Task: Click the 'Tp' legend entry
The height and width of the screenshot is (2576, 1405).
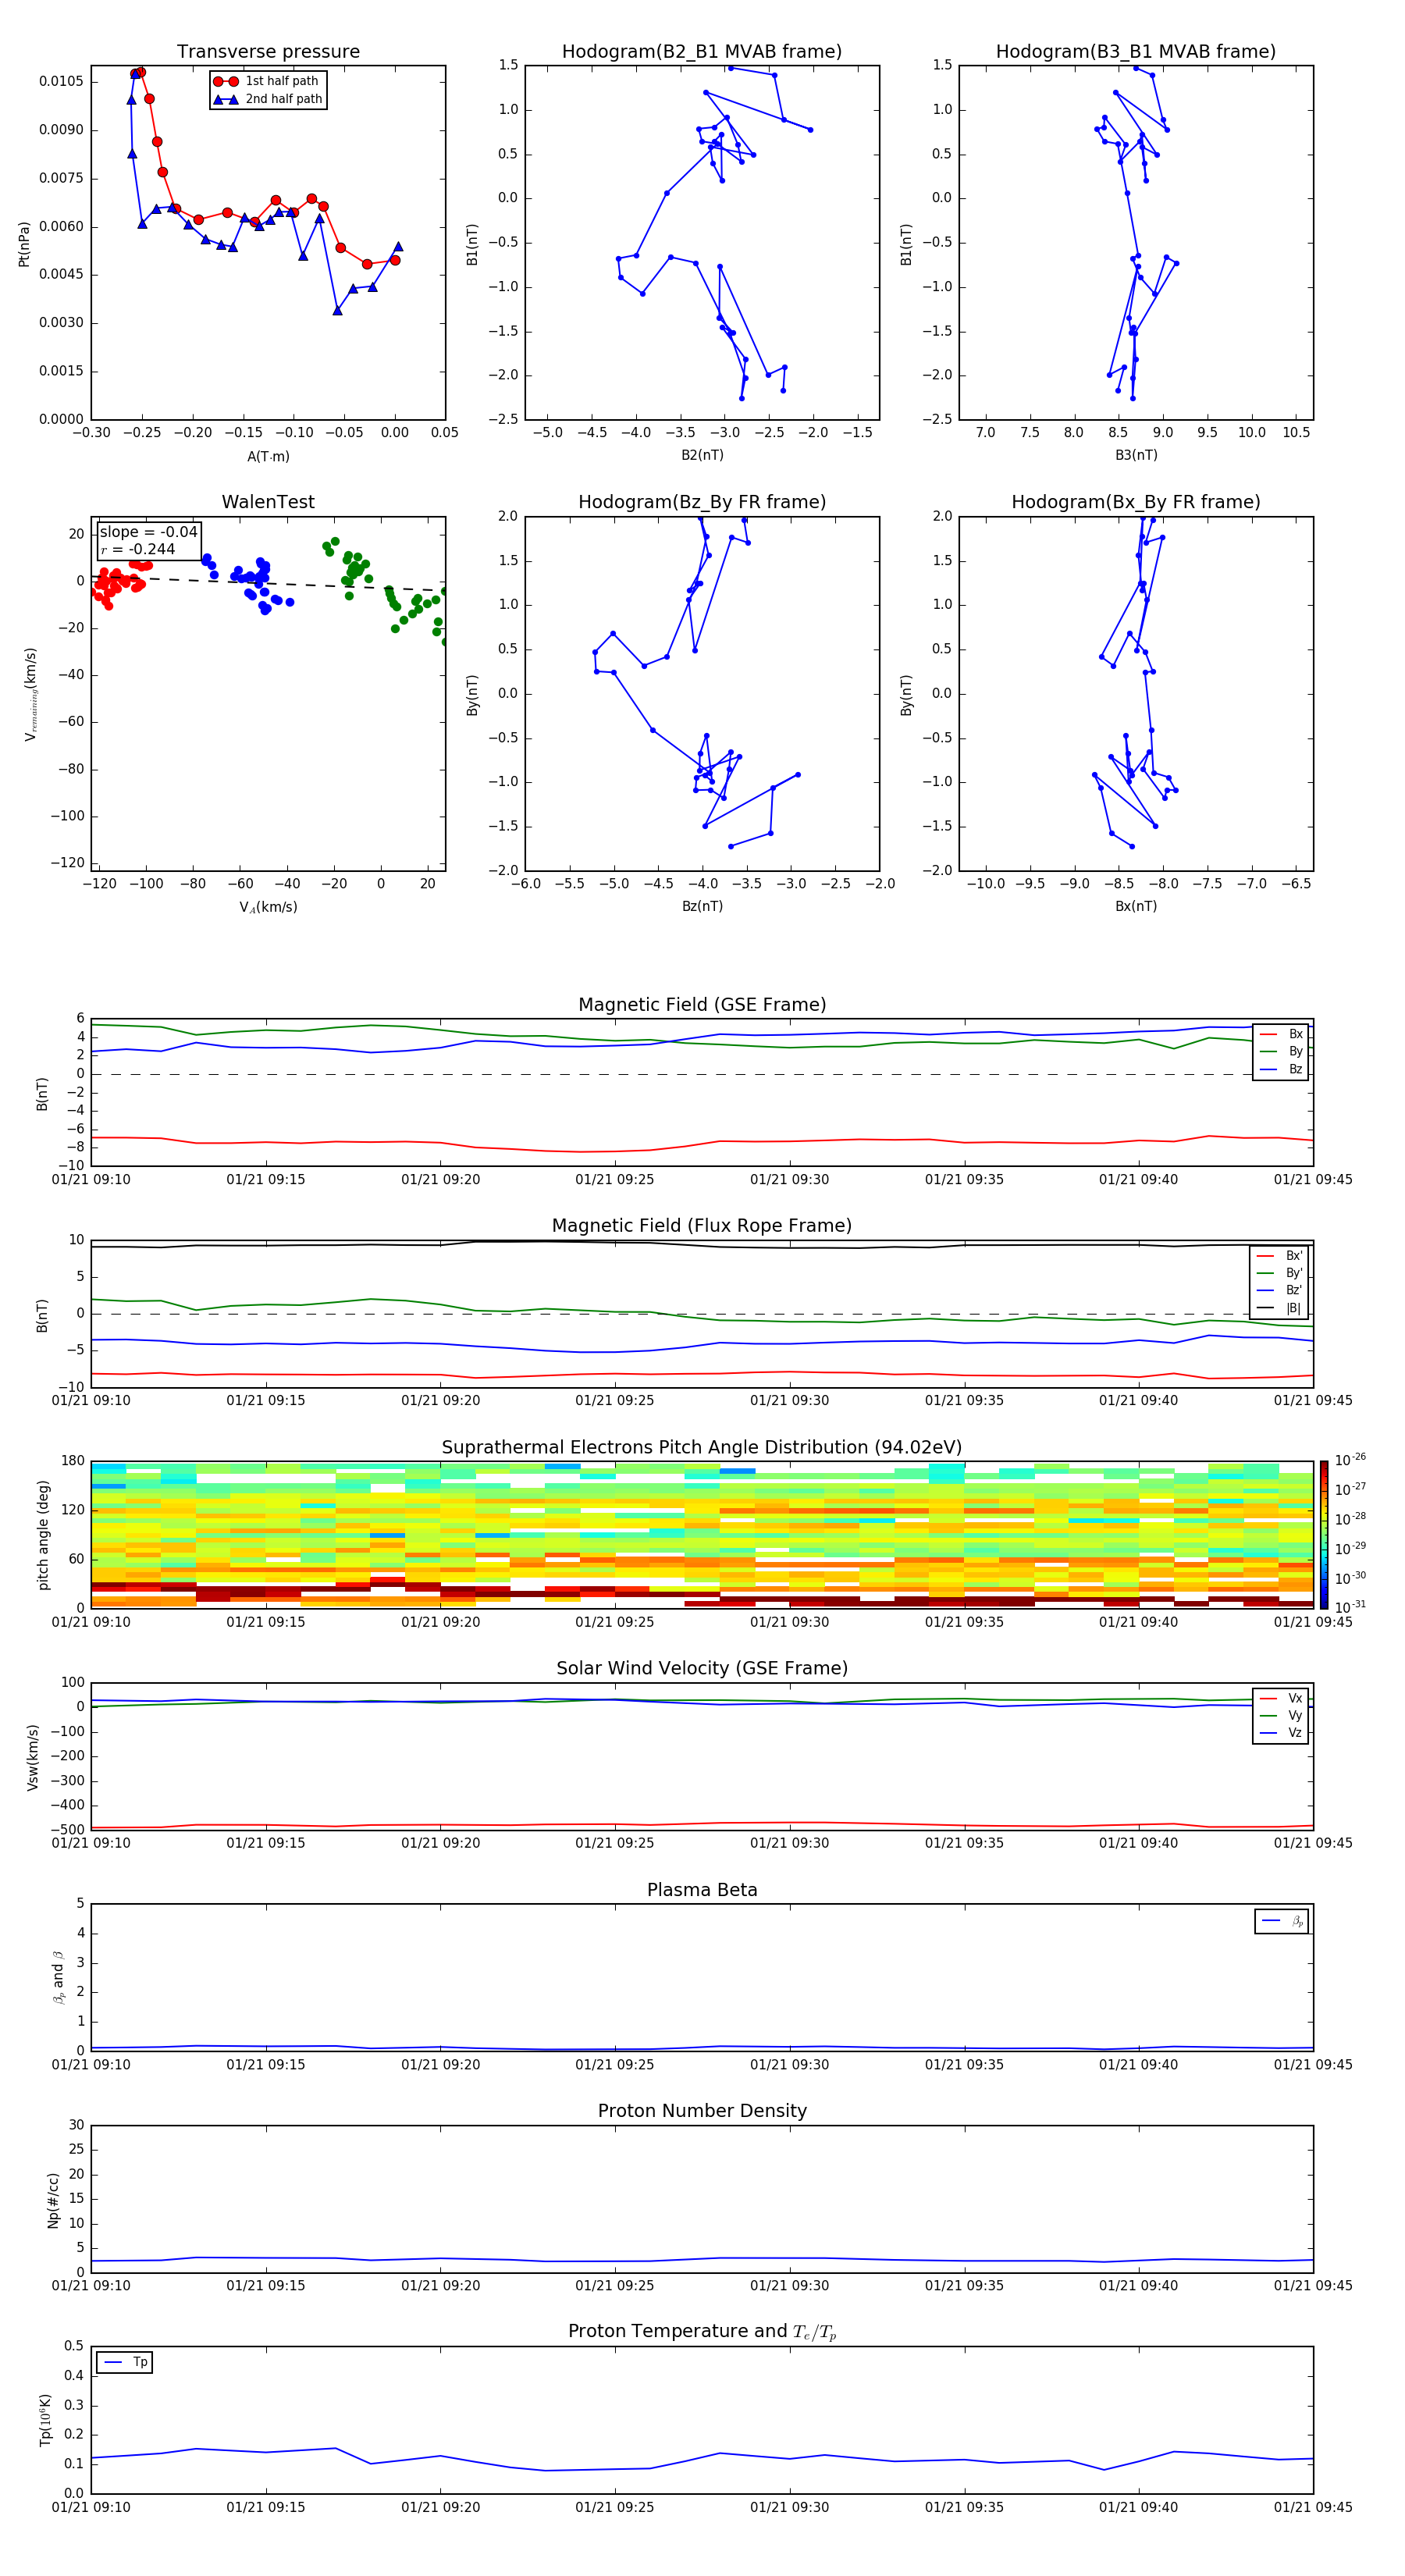Action: tap(125, 2362)
